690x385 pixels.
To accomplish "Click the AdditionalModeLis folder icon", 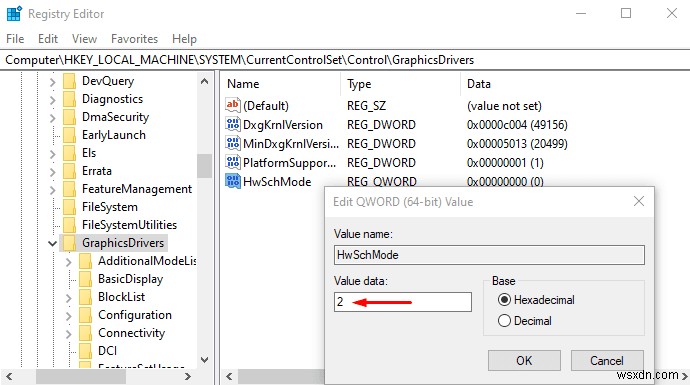I will click(85, 261).
